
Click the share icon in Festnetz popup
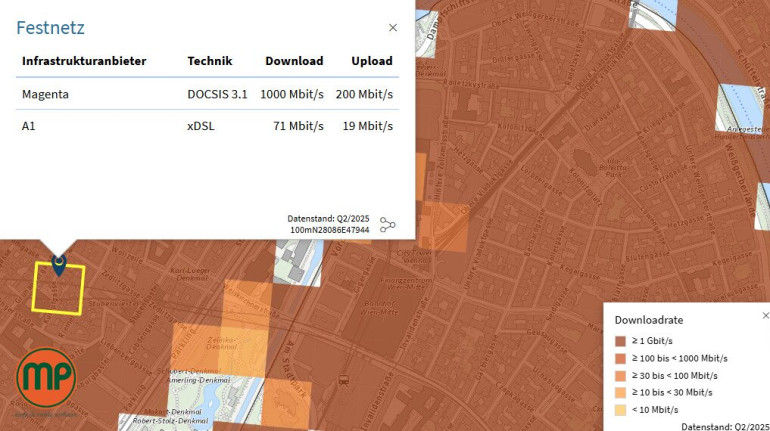coord(387,225)
